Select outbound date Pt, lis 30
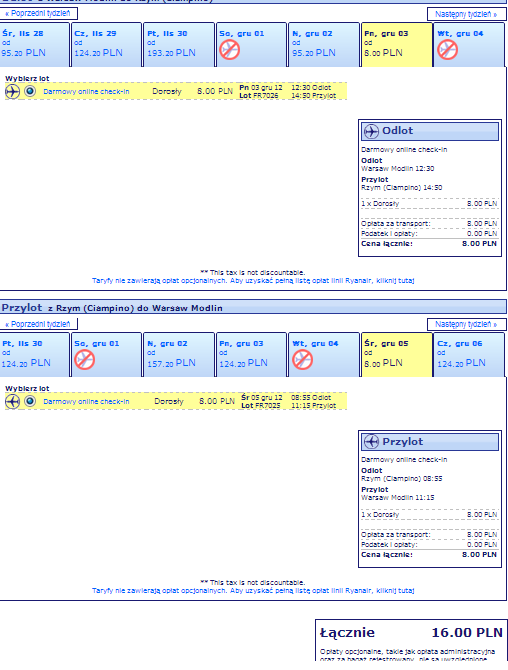The width and height of the screenshot is (508, 670). click(x=179, y=45)
